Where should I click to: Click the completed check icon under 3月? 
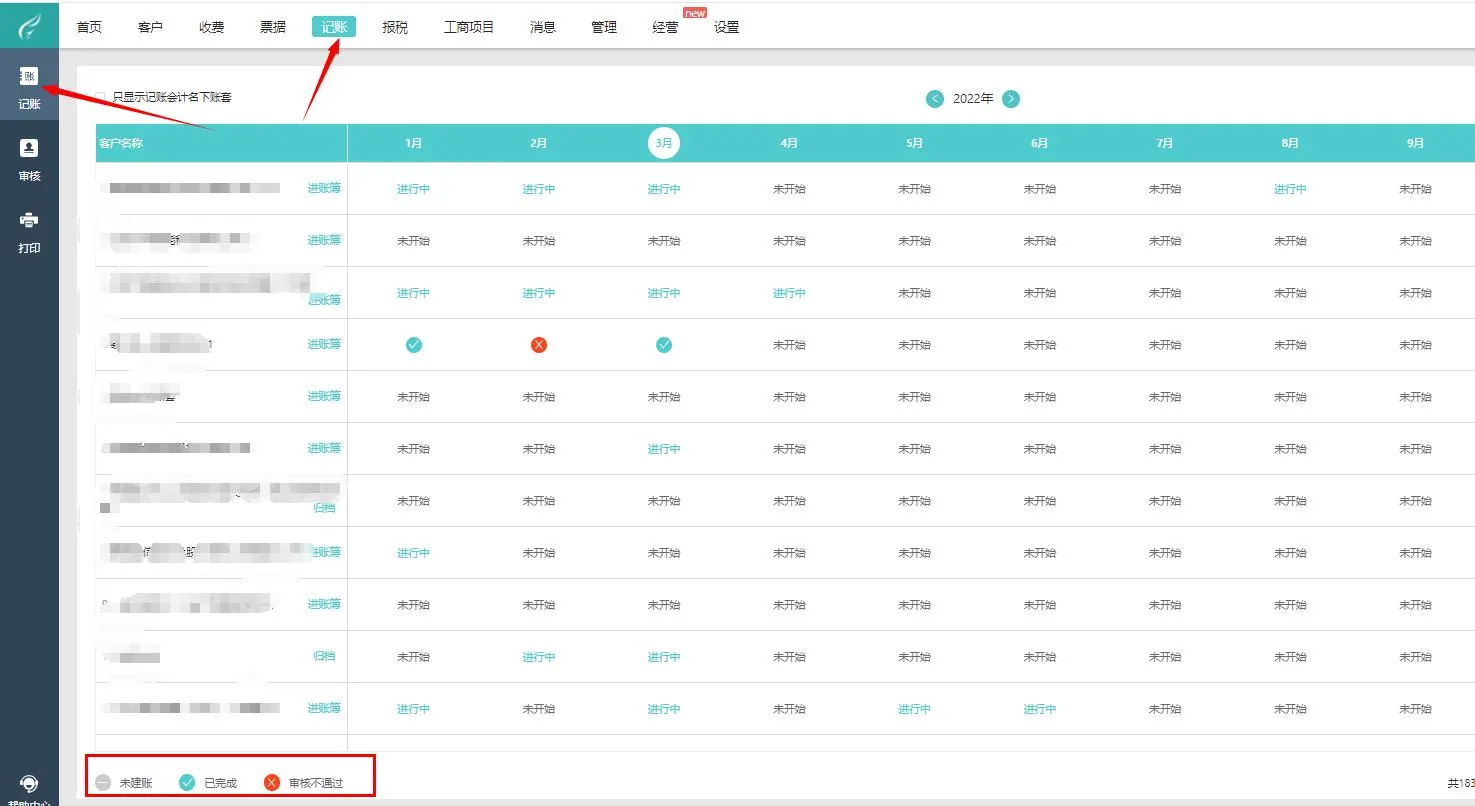664,345
